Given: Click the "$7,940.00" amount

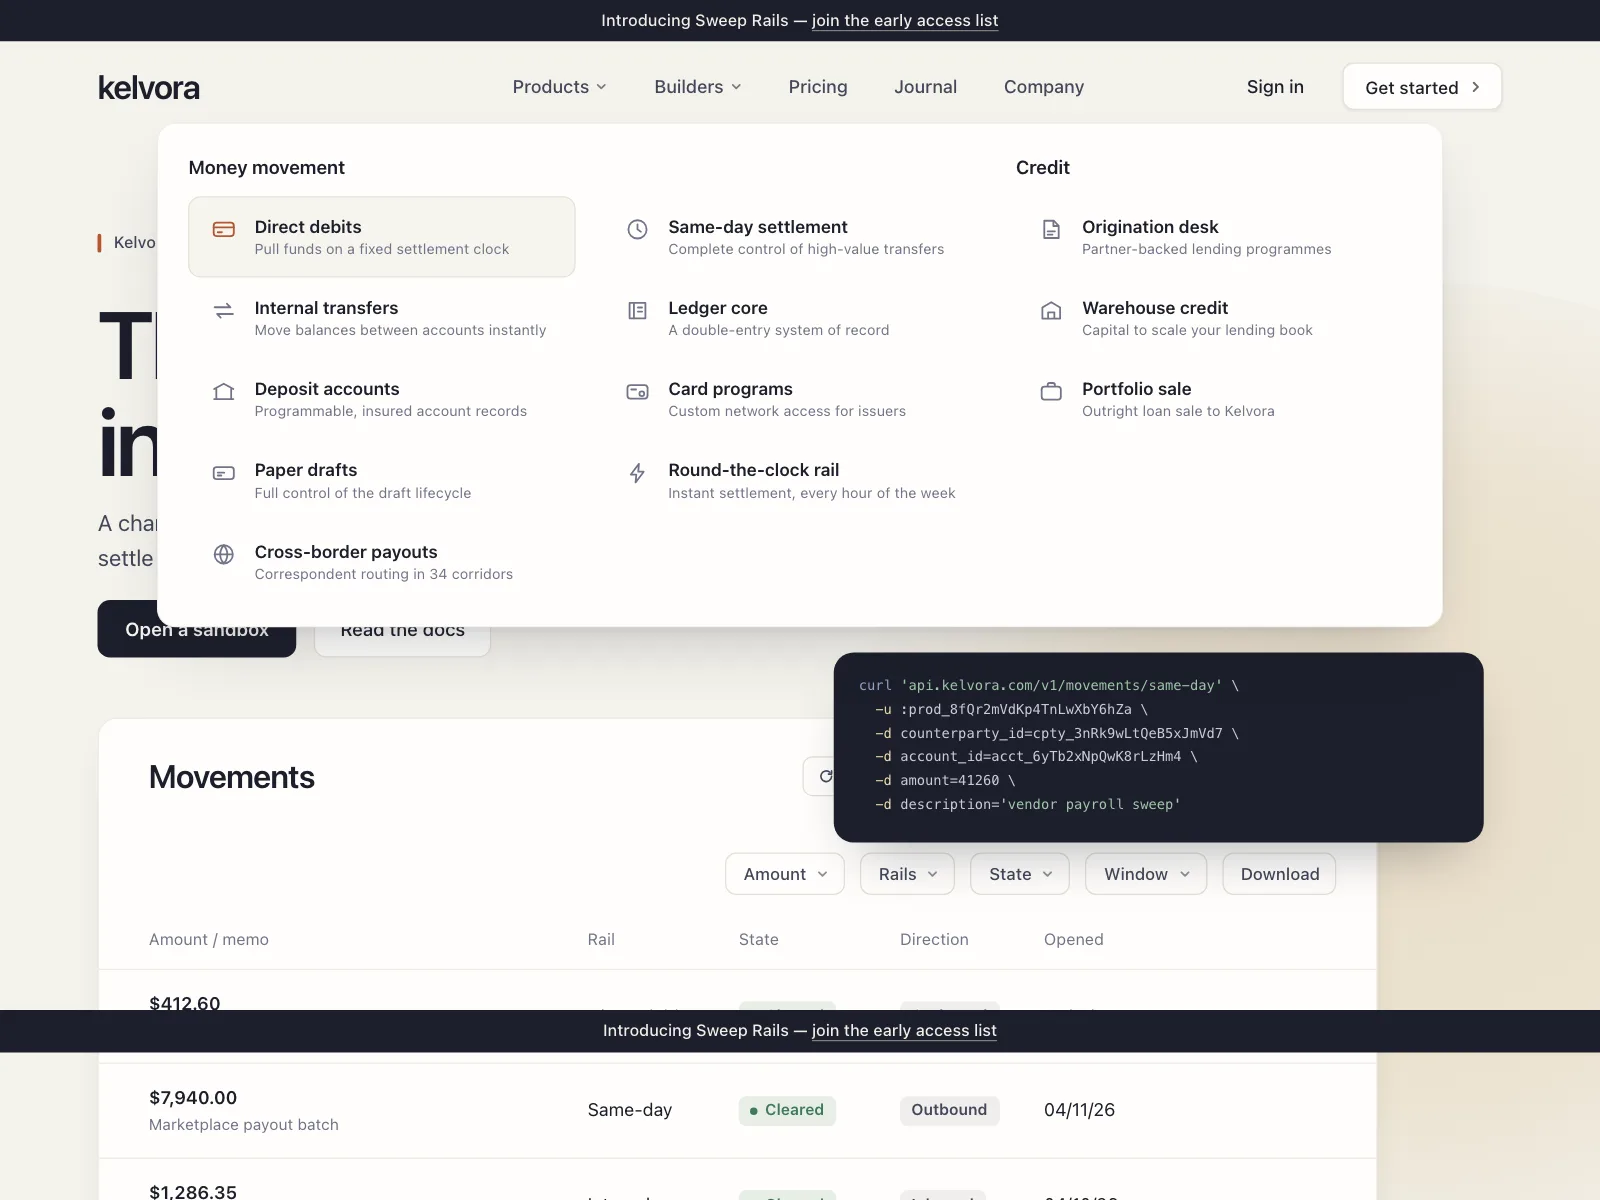Looking at the screenshot, I should 193,1098.
